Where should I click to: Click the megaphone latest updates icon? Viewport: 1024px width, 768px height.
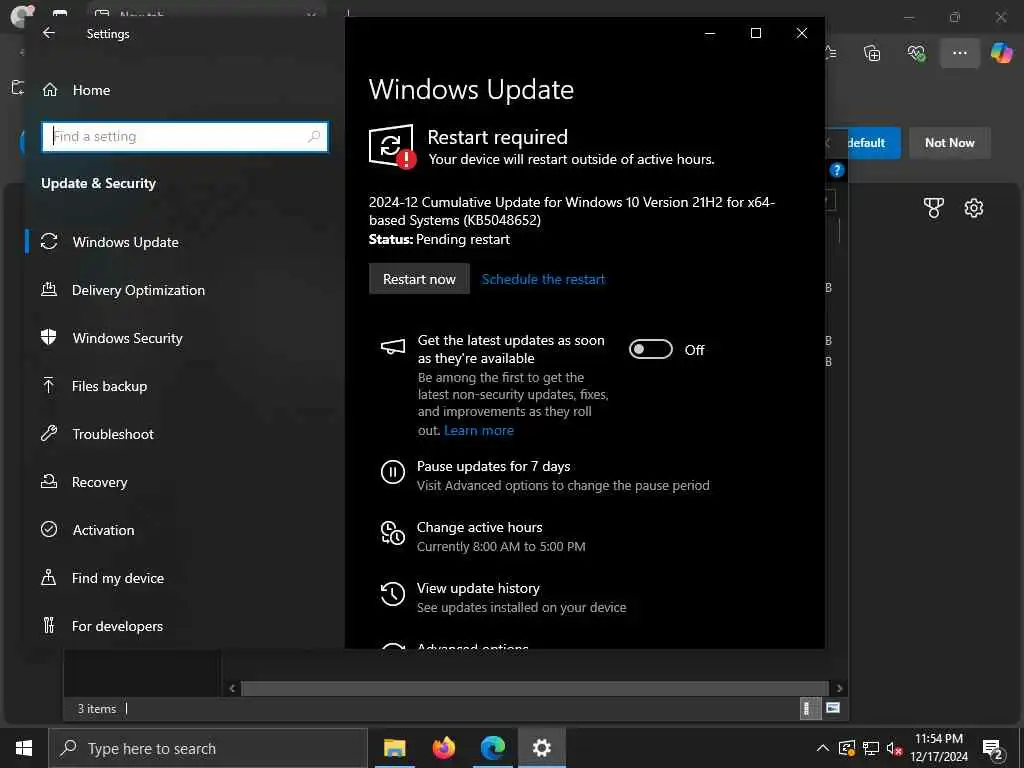[392, 347]
